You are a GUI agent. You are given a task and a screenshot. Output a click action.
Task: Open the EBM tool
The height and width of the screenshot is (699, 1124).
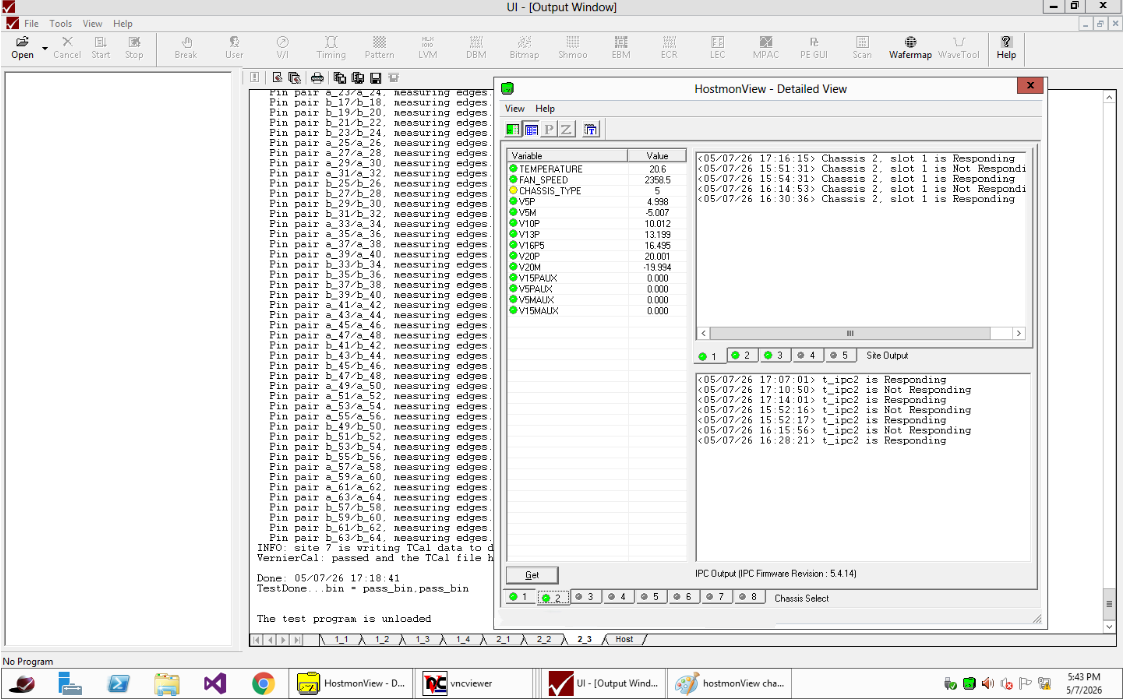621,47
